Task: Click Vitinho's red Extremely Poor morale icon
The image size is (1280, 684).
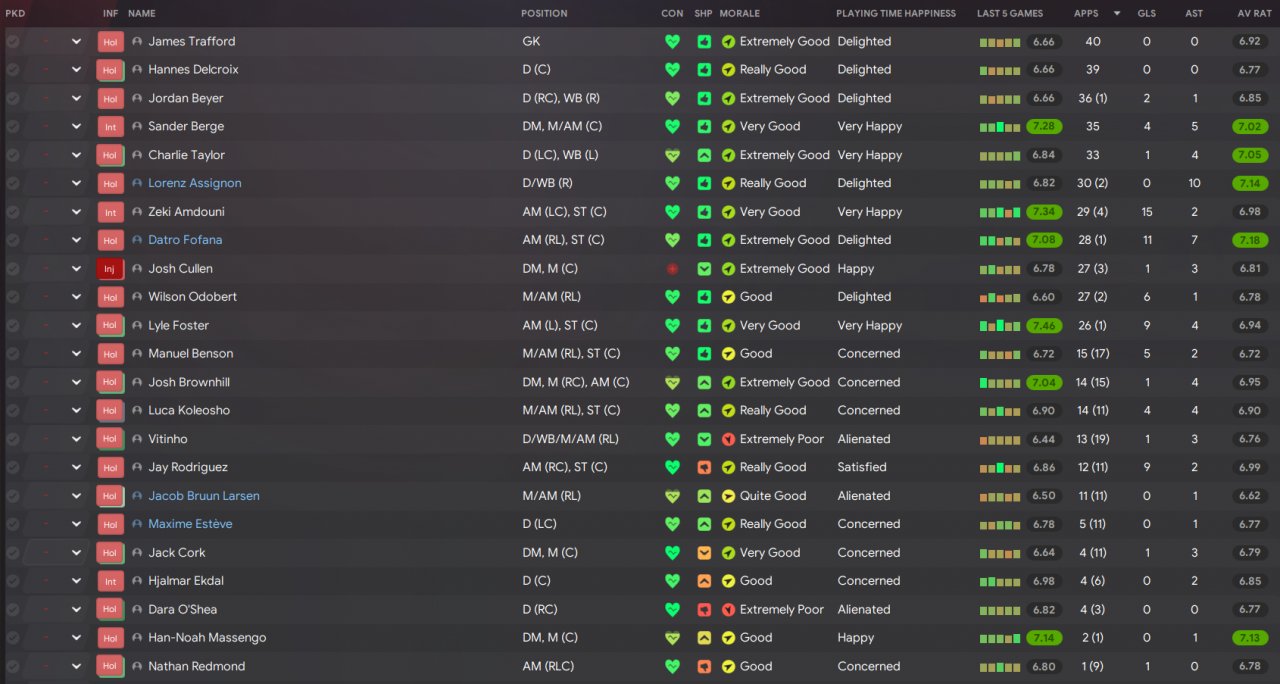Action: (728, 439)
